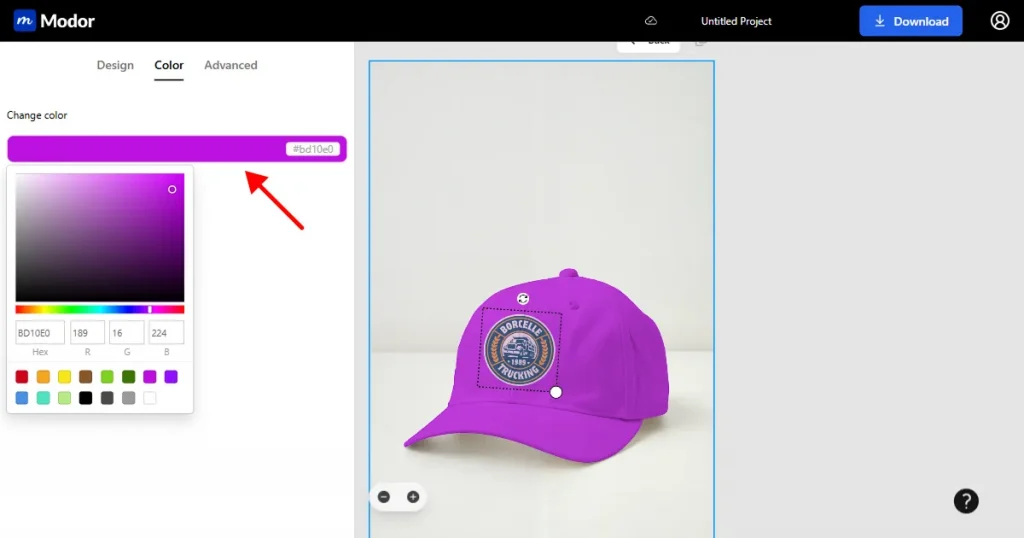Open the help question mark icon
The height and width of the screenshot is (538, 1024).
tap(966, 501)
